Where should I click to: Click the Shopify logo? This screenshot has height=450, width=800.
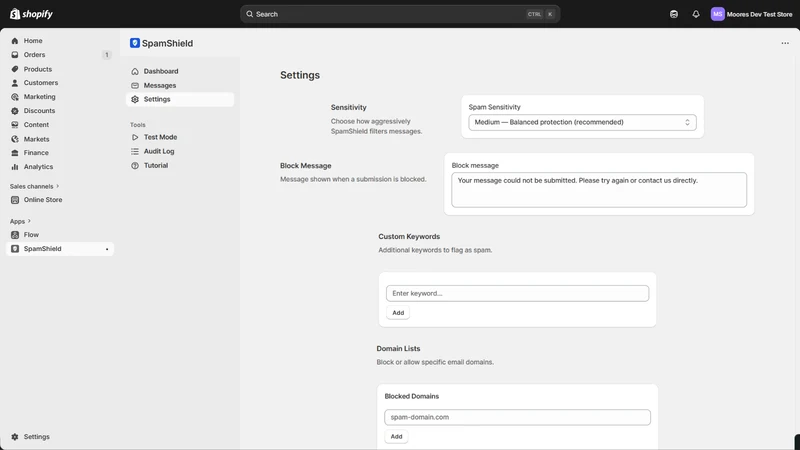(31, 14)
